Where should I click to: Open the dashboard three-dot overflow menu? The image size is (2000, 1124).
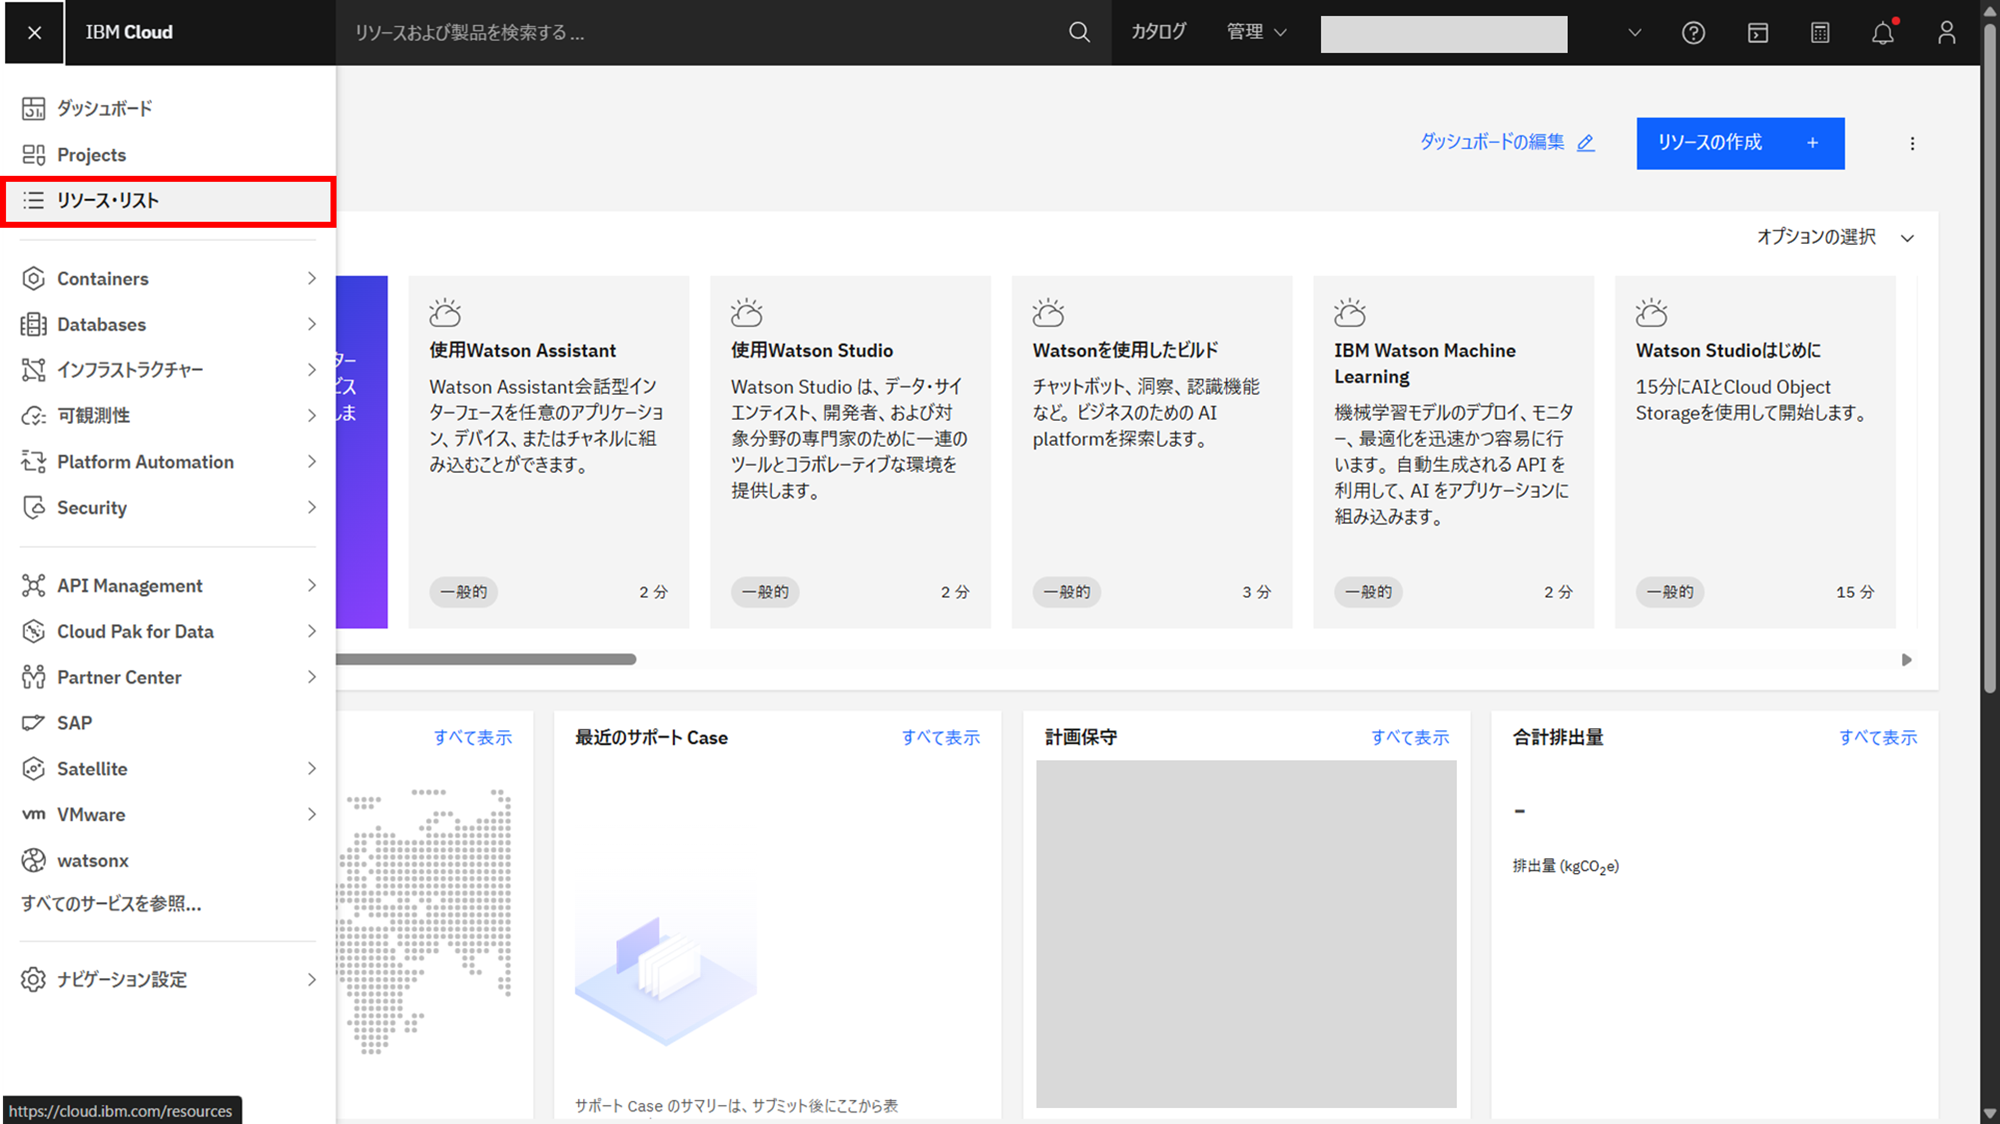click(x=1912, y=143)
